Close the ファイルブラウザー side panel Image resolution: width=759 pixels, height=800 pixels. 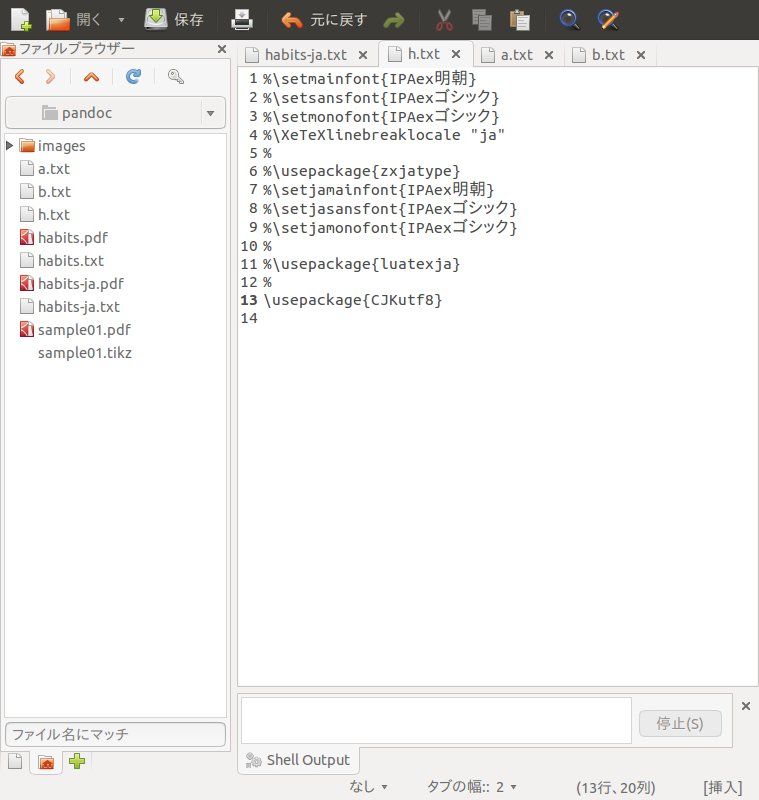click(222, 49)
